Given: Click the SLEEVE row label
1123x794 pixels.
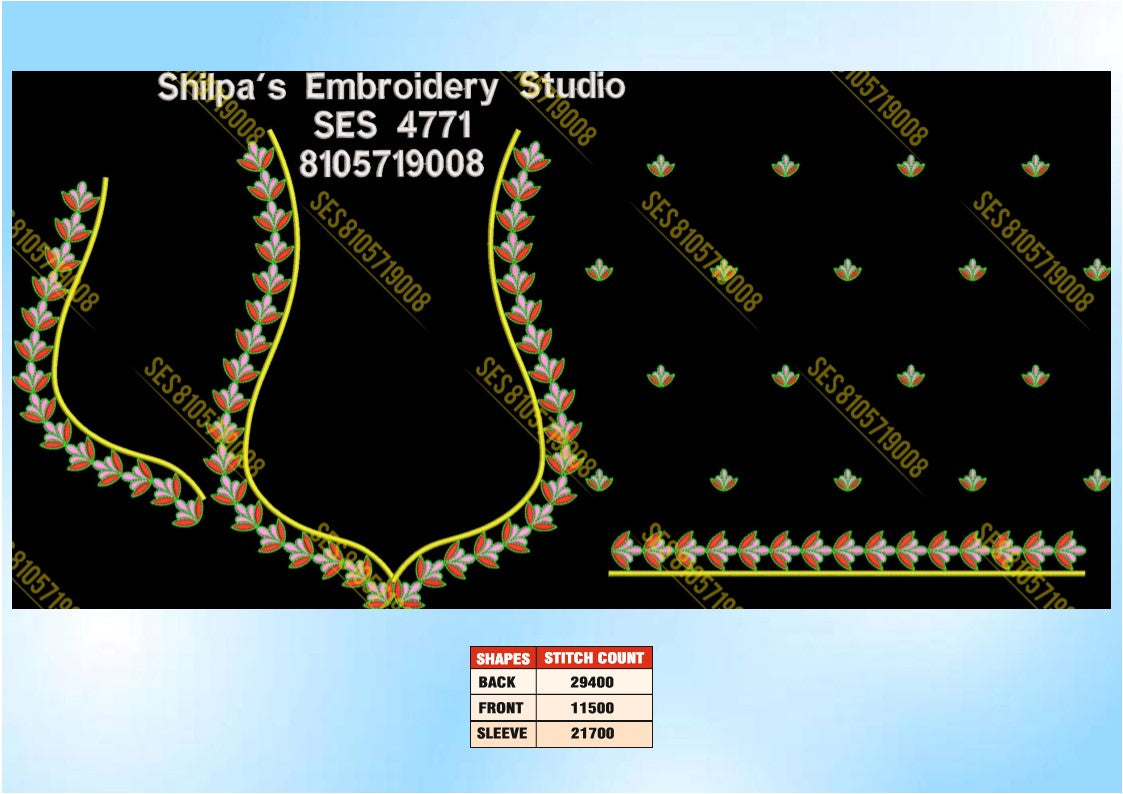Looking at the screenshot, I should pos(502,733).
